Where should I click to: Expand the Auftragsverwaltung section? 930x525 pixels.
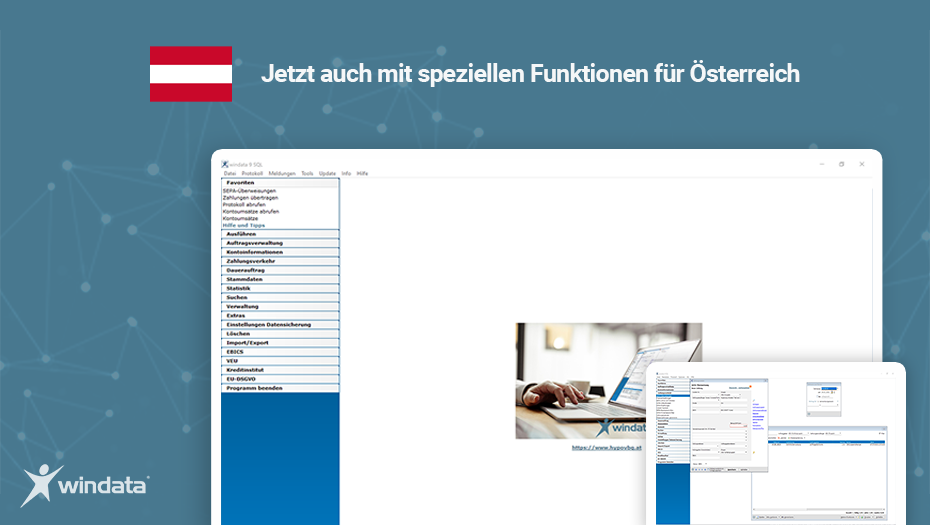[x=280, y=243]
